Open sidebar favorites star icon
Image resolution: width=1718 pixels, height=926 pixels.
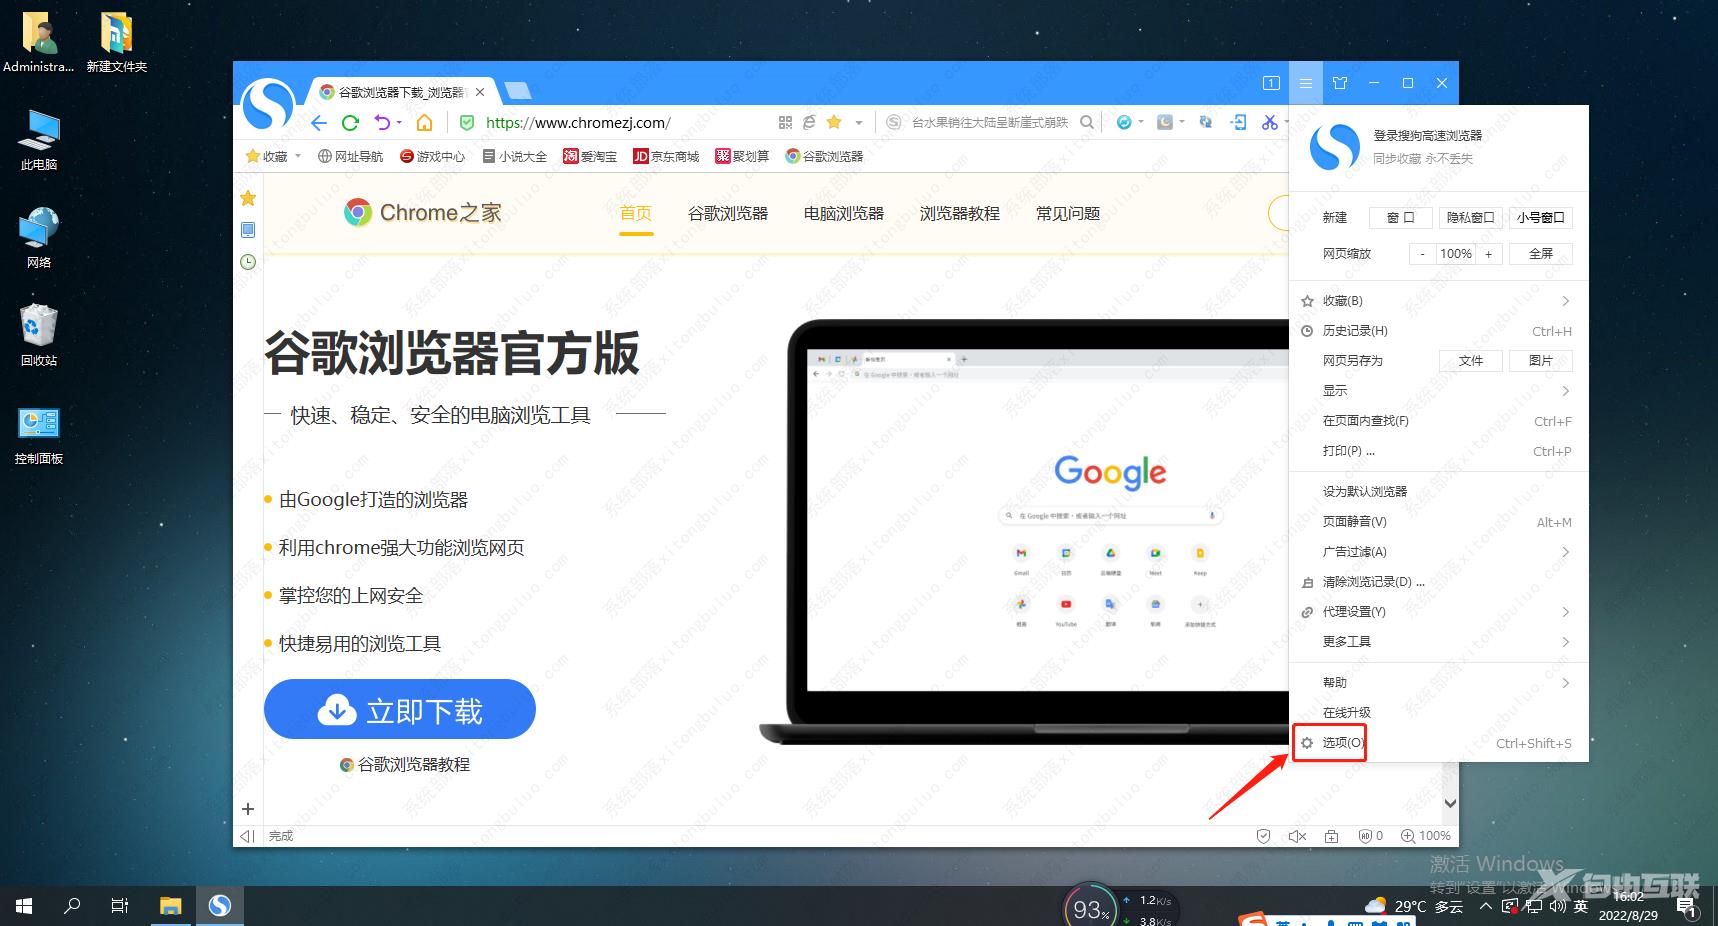click(248, 198)
